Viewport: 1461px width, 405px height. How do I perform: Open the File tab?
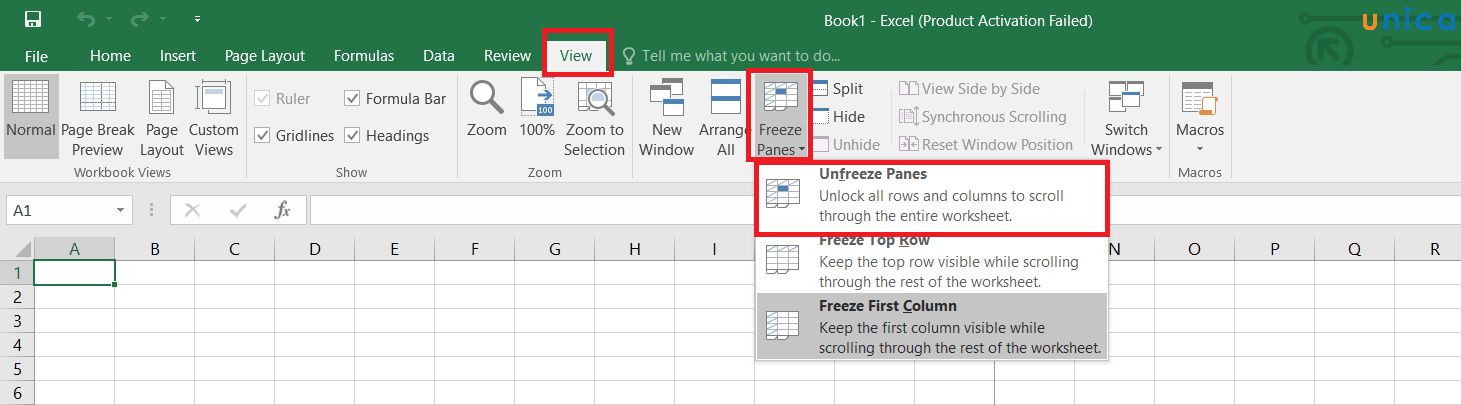click(36, 56)
